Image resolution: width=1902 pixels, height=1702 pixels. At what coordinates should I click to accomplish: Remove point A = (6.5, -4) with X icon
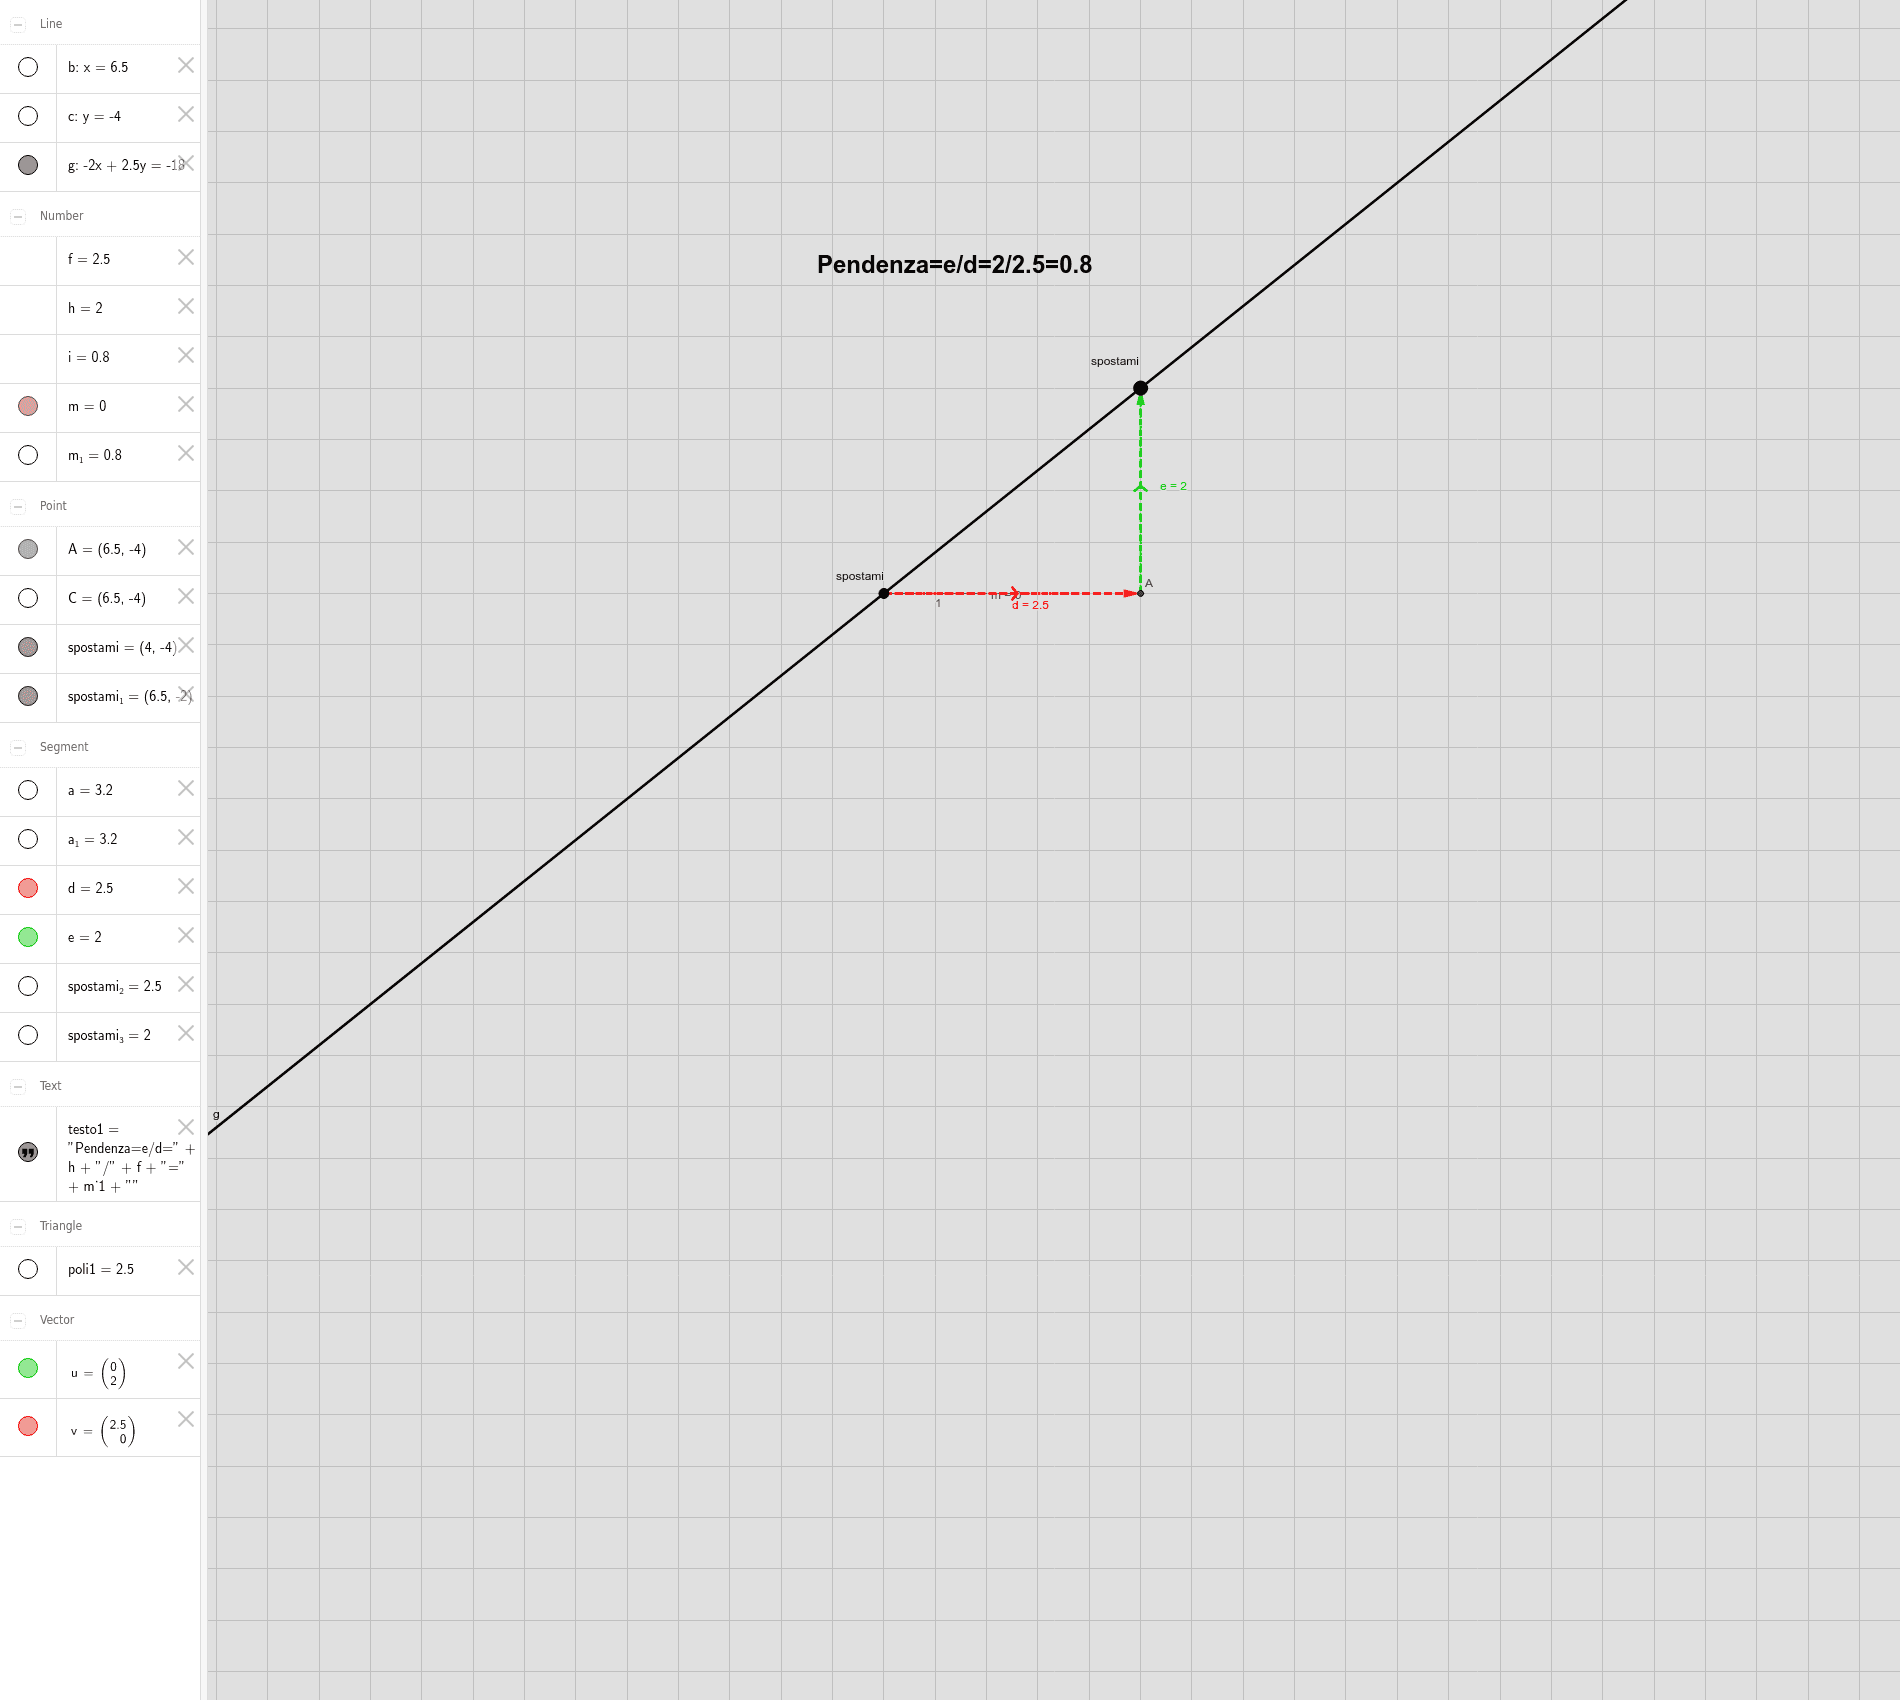[x=186, y=547]
